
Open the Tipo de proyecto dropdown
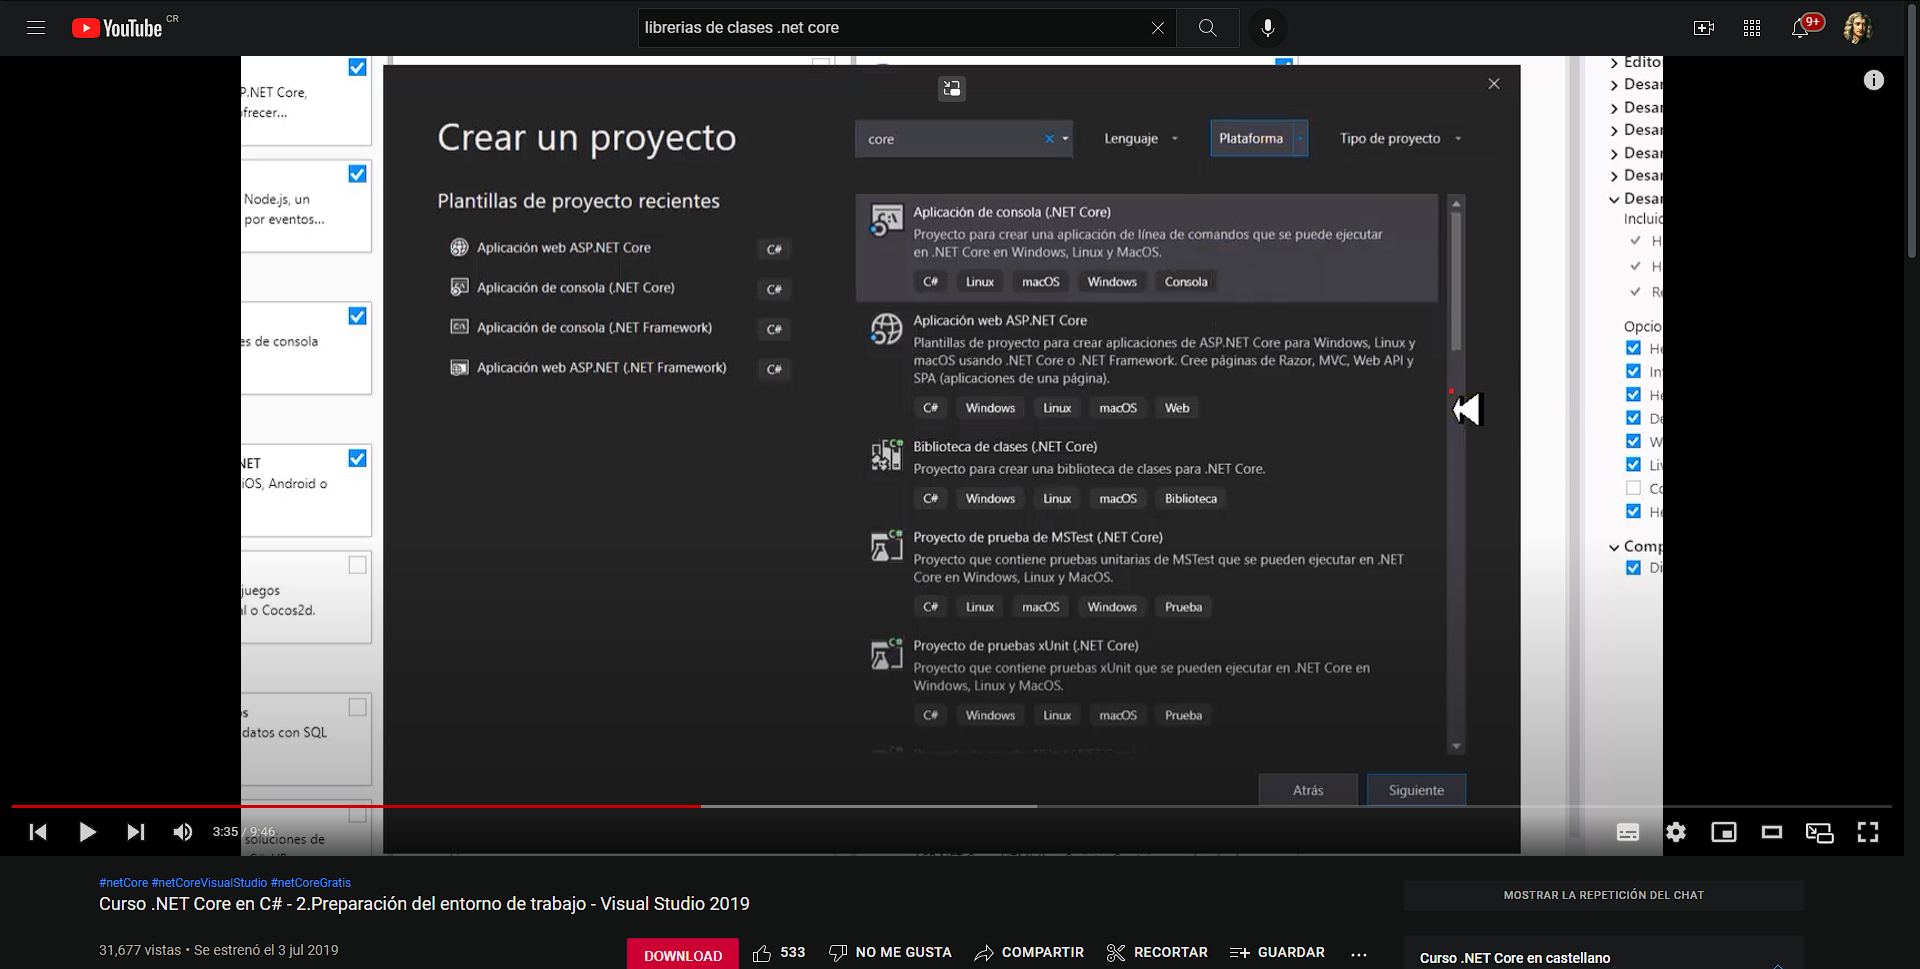tap(1400, 139)
